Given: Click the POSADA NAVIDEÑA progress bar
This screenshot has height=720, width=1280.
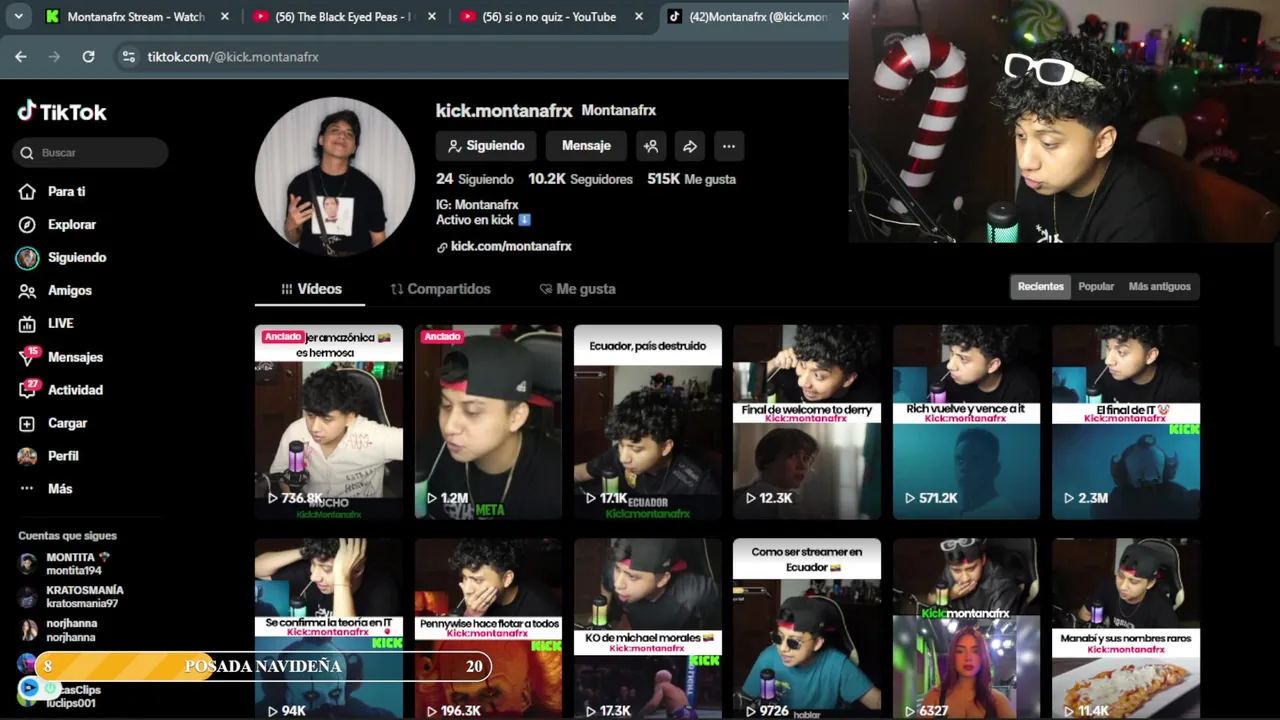Looking at the screenshot, I should click(263, 666).
